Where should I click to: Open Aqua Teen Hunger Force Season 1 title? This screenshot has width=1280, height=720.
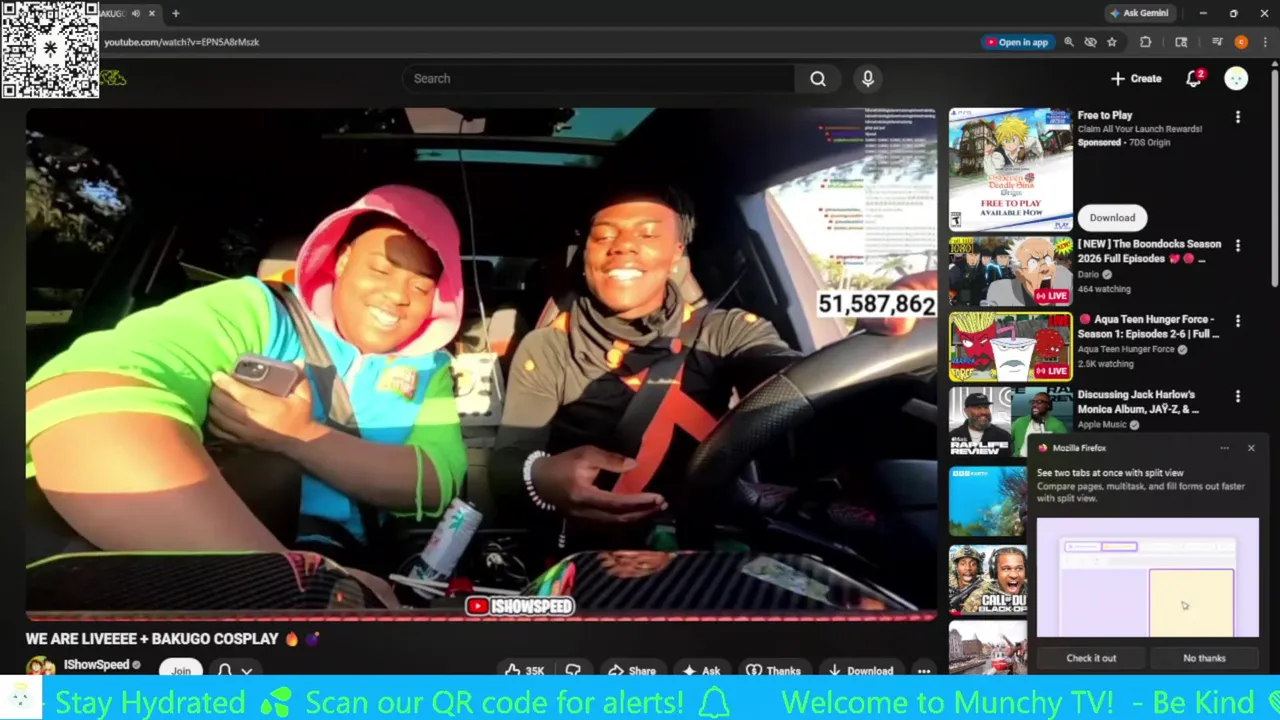1149,326
